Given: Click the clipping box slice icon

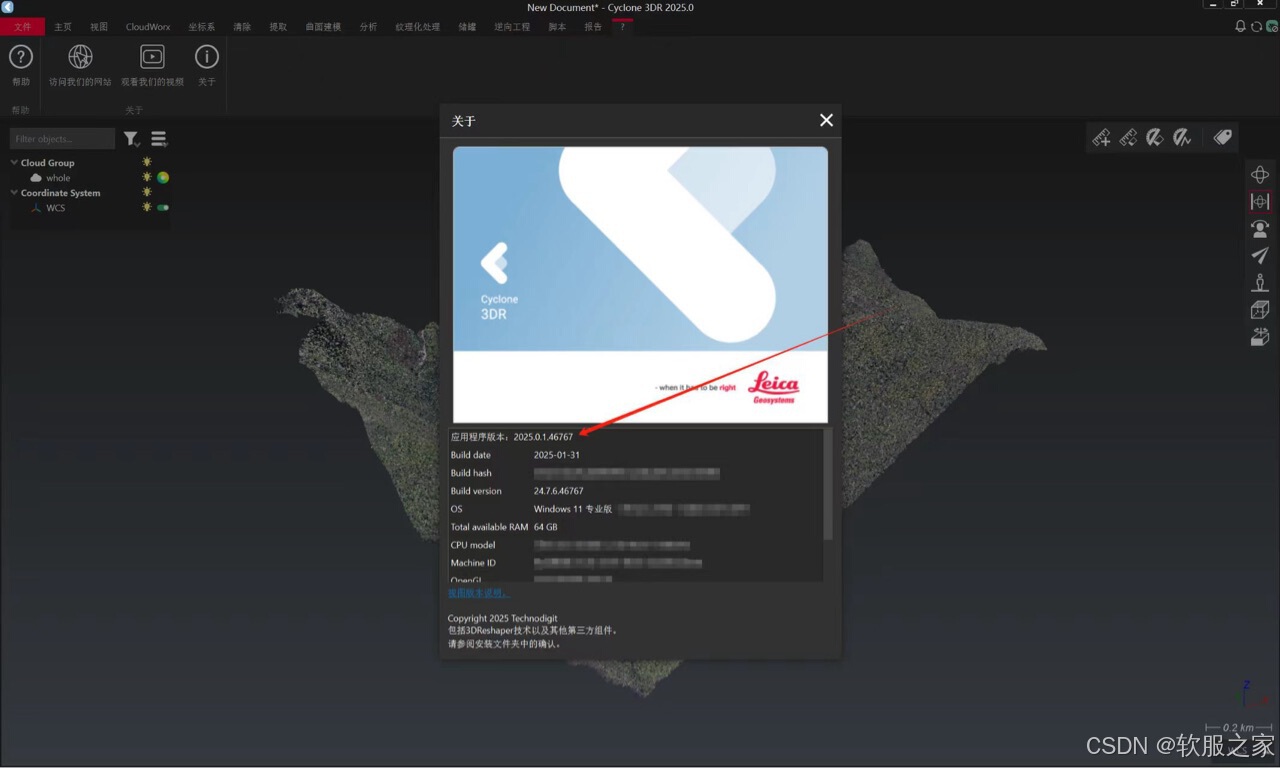Looking at the screenshot, I should click(x=1260, y=337).
